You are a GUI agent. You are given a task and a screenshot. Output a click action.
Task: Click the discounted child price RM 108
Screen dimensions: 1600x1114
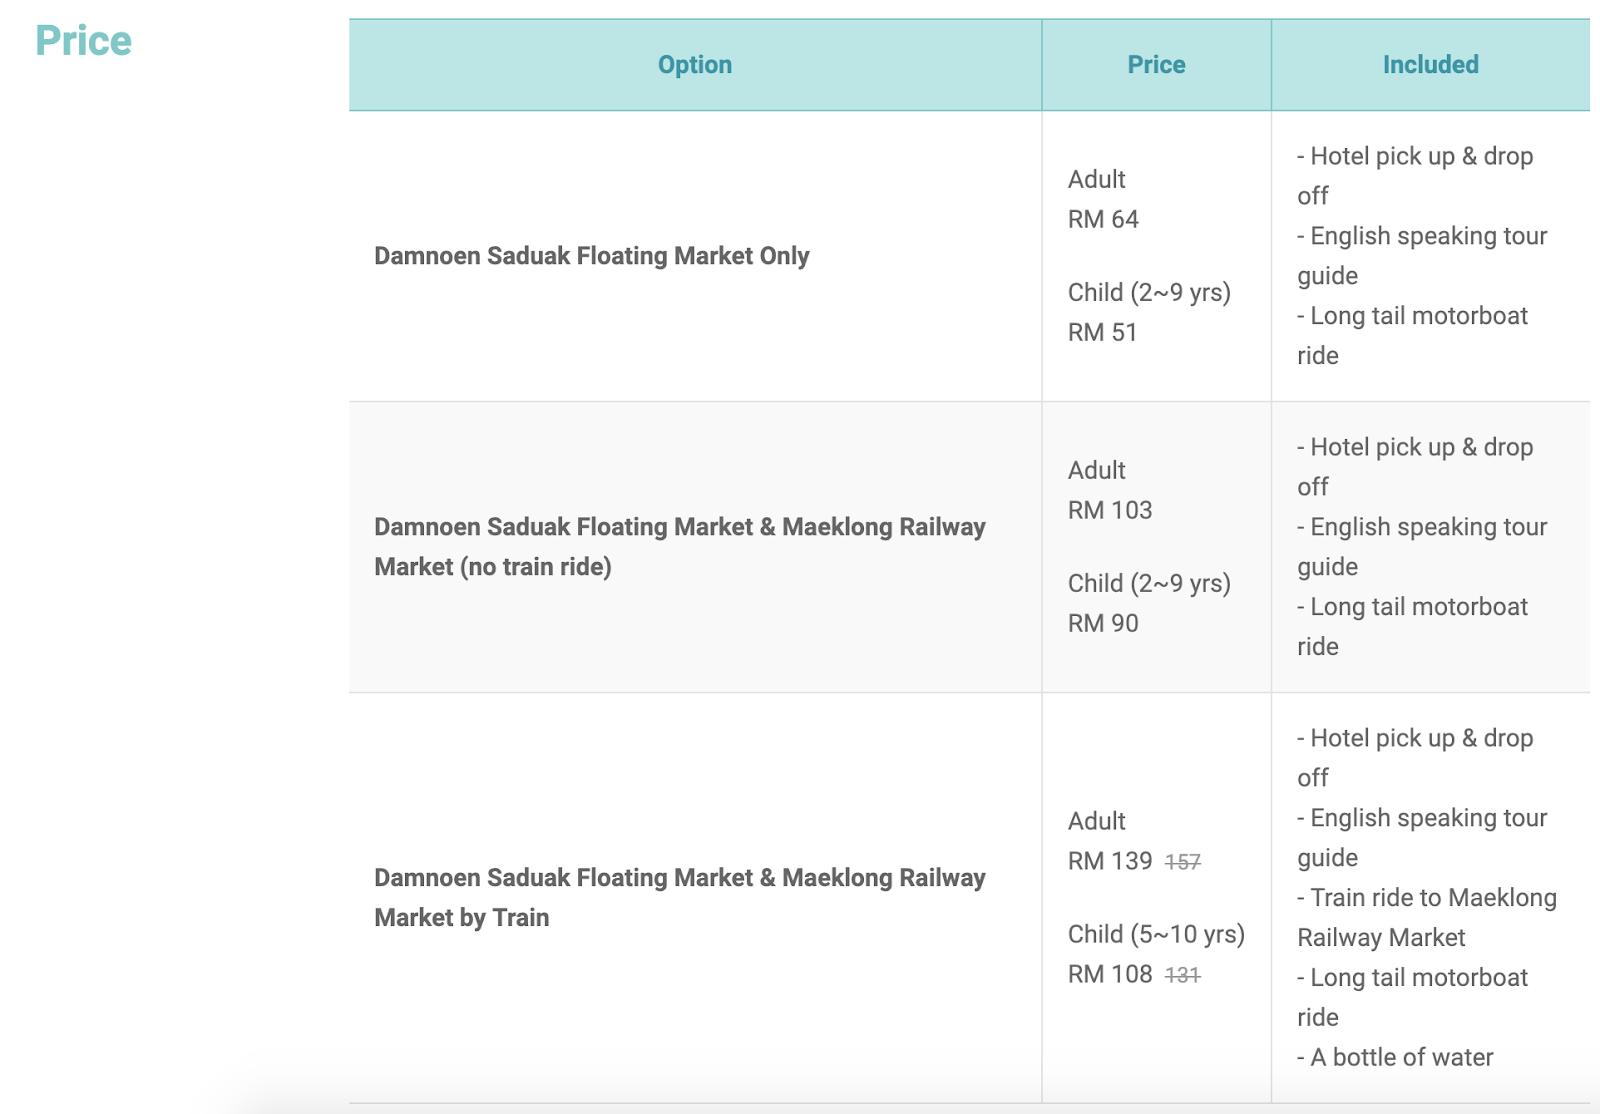pyautogui.click(x=1110, y=974)
